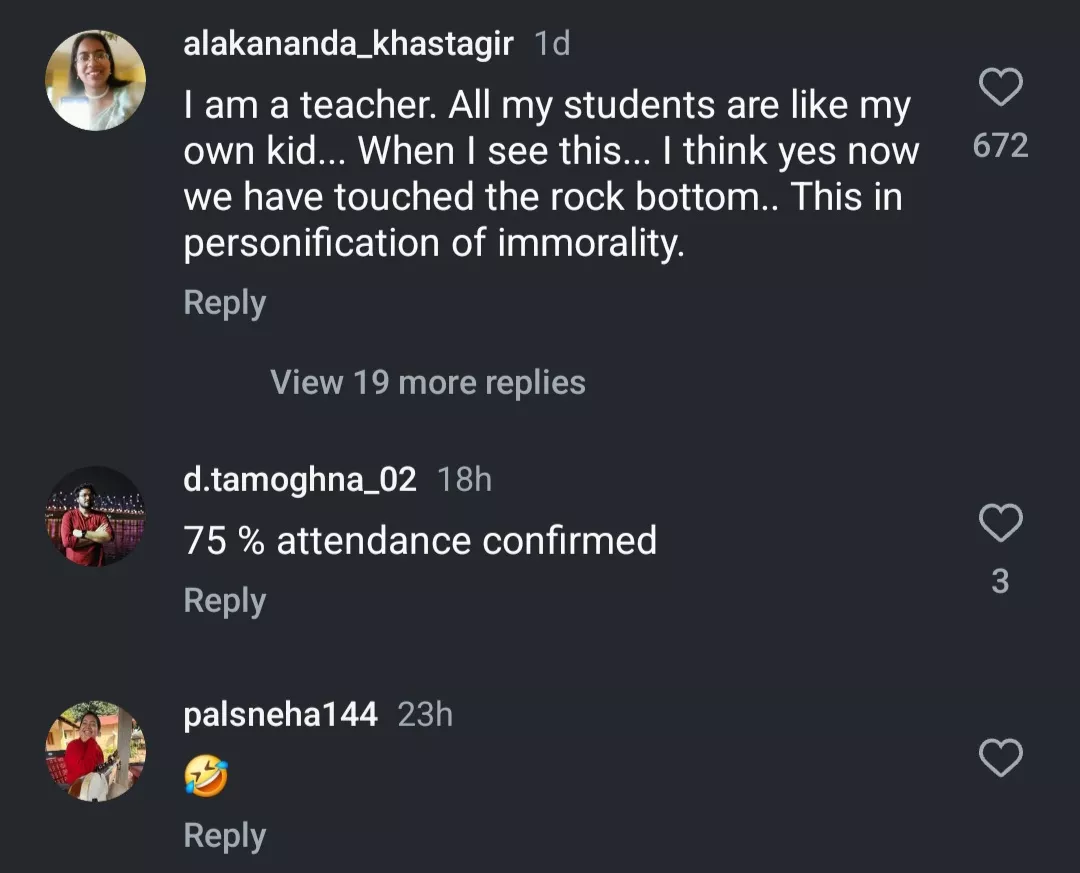Like palsneha144's laughing emoji comment
The image size is (1080, 873).
[x=999, y=758]
